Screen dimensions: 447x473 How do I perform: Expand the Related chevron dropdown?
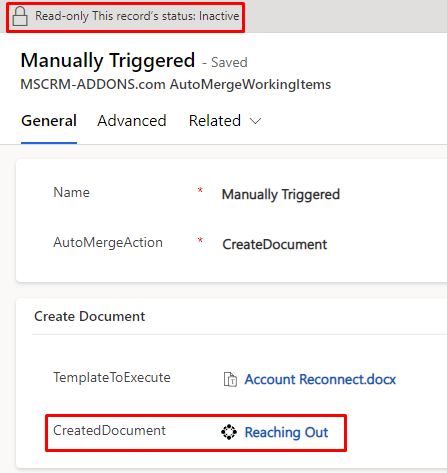click(255, 121)
